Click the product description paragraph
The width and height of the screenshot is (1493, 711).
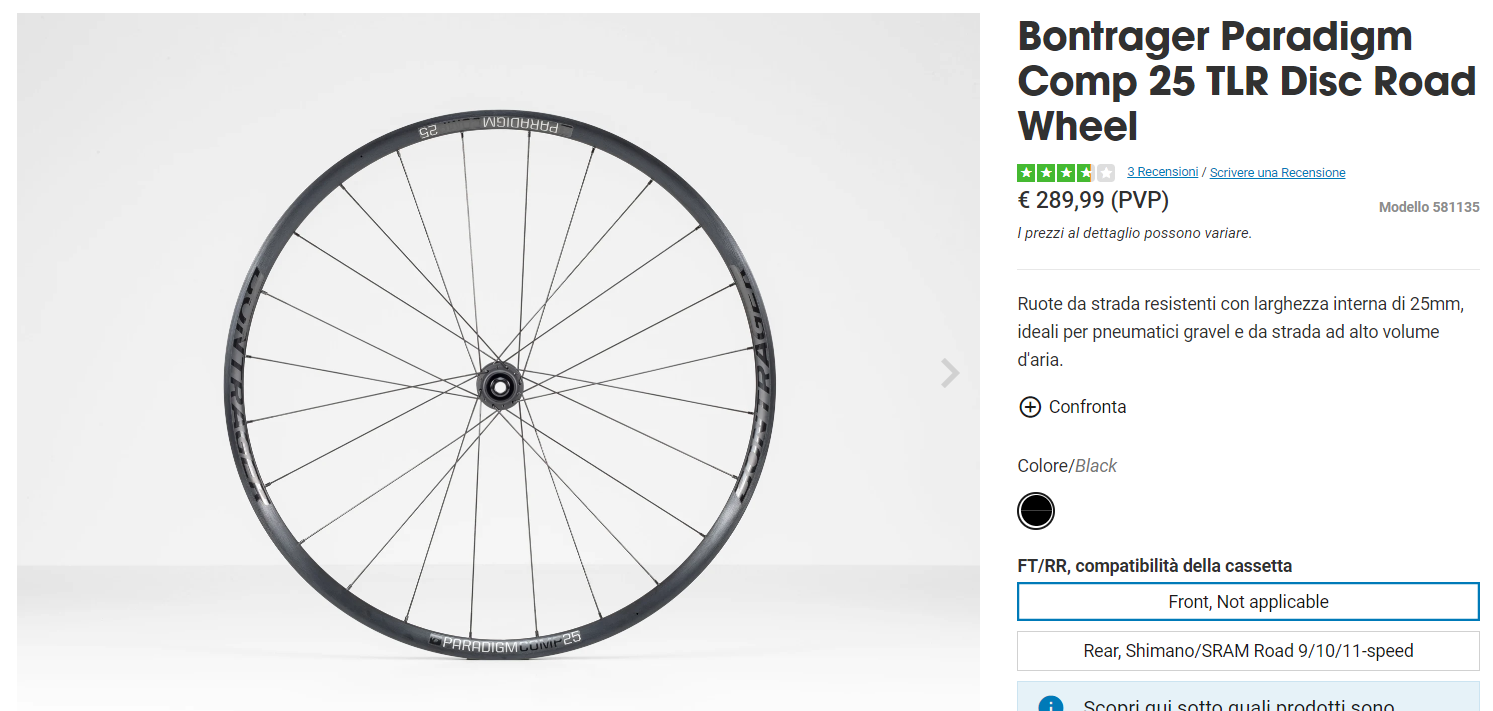[x=1240, y=331]
